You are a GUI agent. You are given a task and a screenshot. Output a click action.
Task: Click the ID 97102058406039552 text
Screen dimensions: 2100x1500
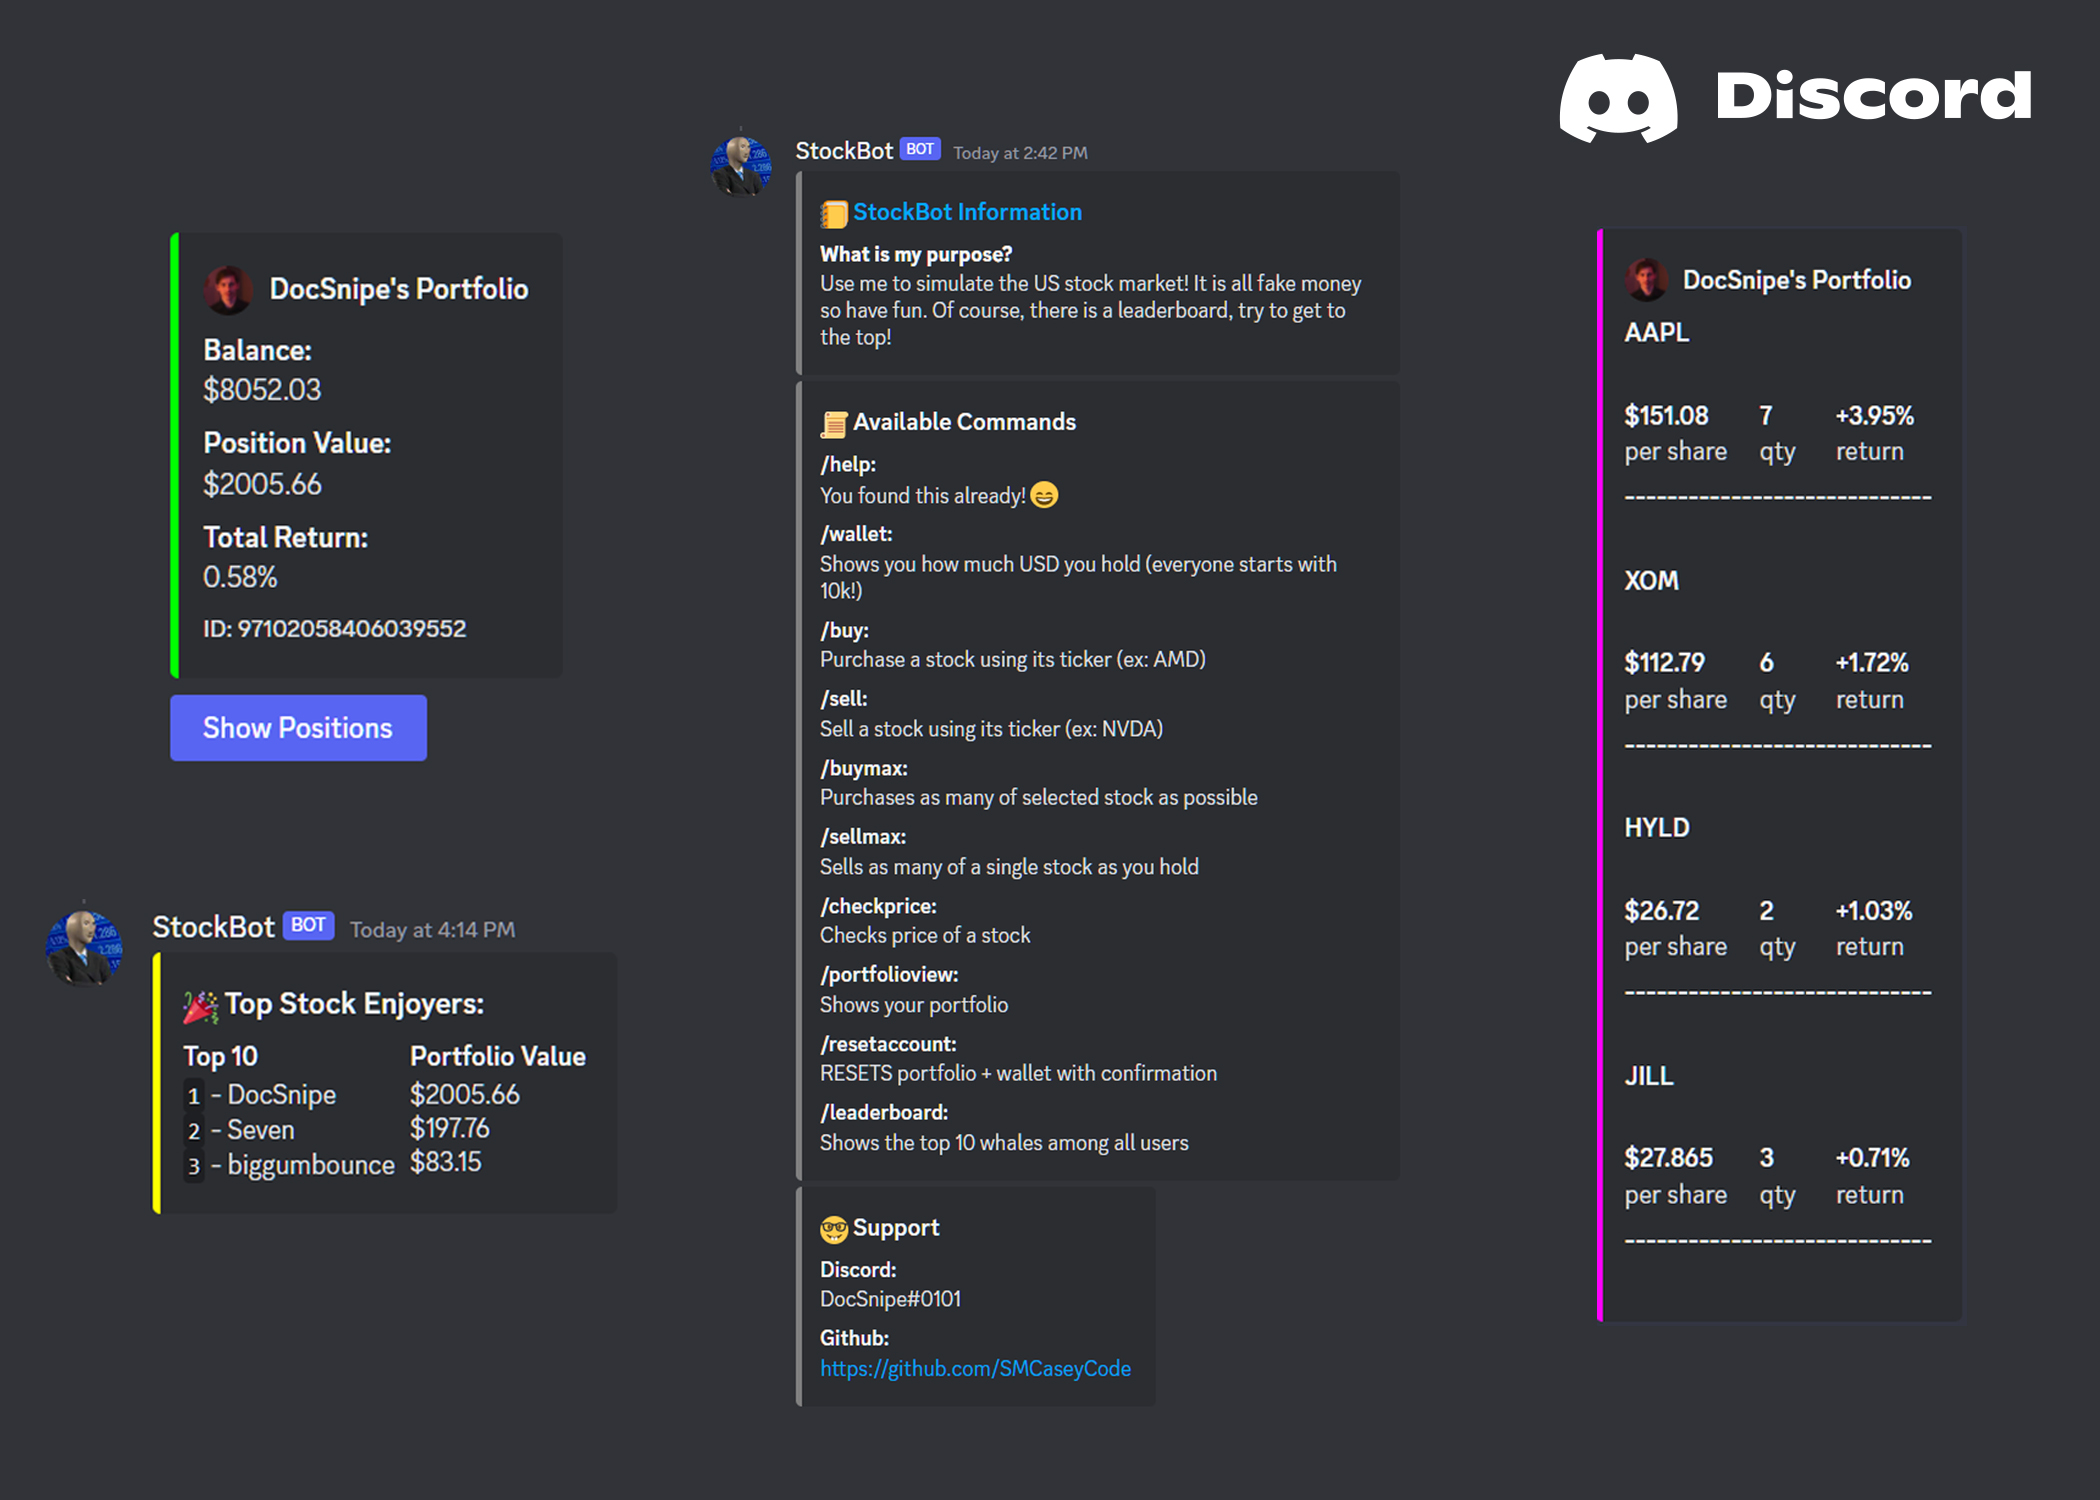click(x=334, y=628)
